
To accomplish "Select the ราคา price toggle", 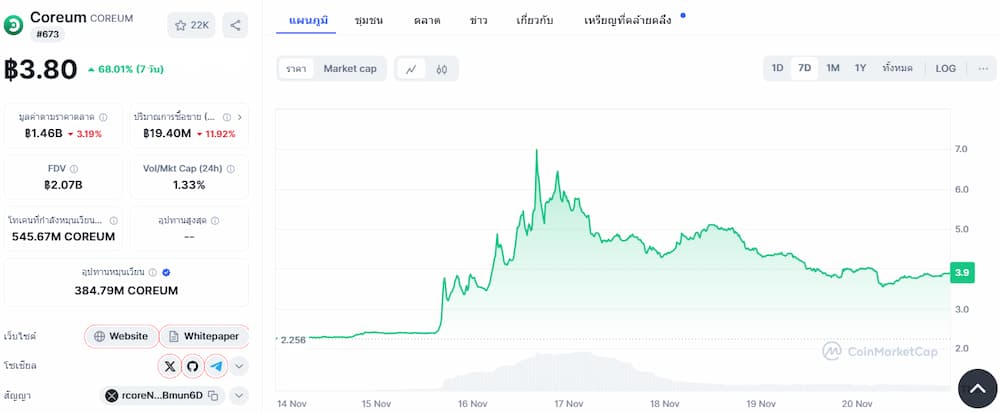I will (297, 69).
